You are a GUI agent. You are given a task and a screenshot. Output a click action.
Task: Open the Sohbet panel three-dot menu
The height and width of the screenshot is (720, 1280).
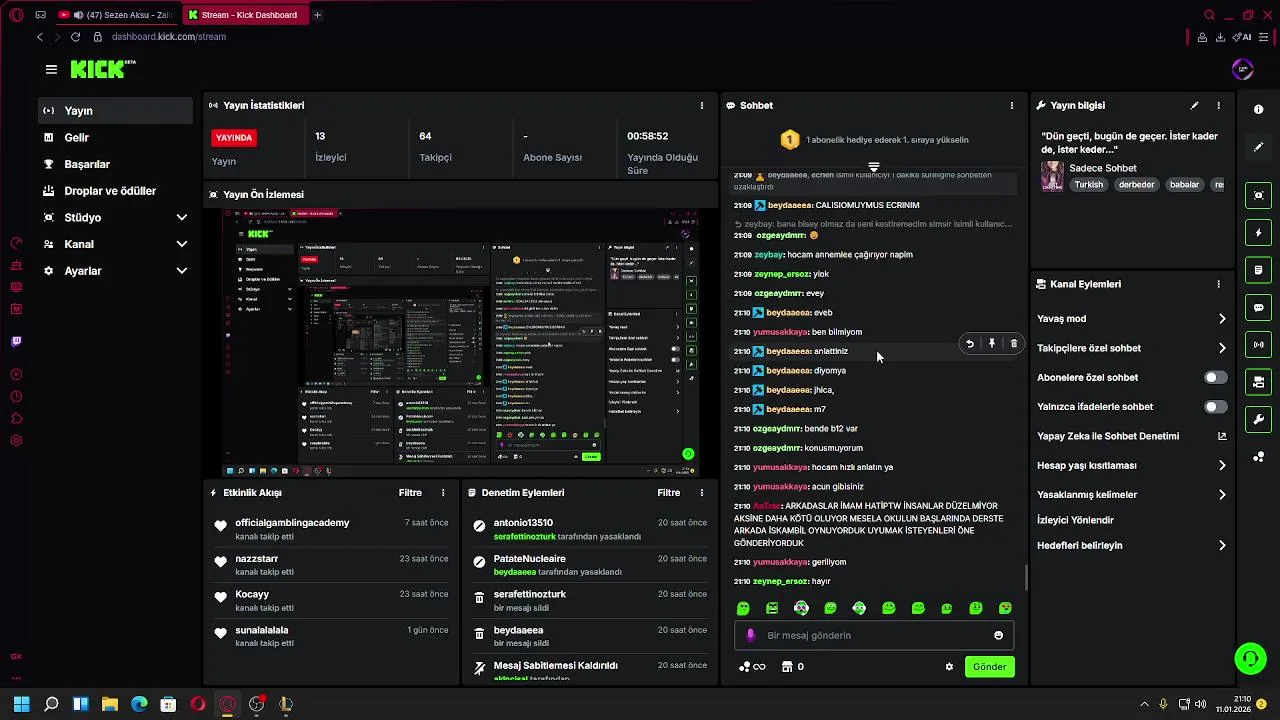(1011, 105)
